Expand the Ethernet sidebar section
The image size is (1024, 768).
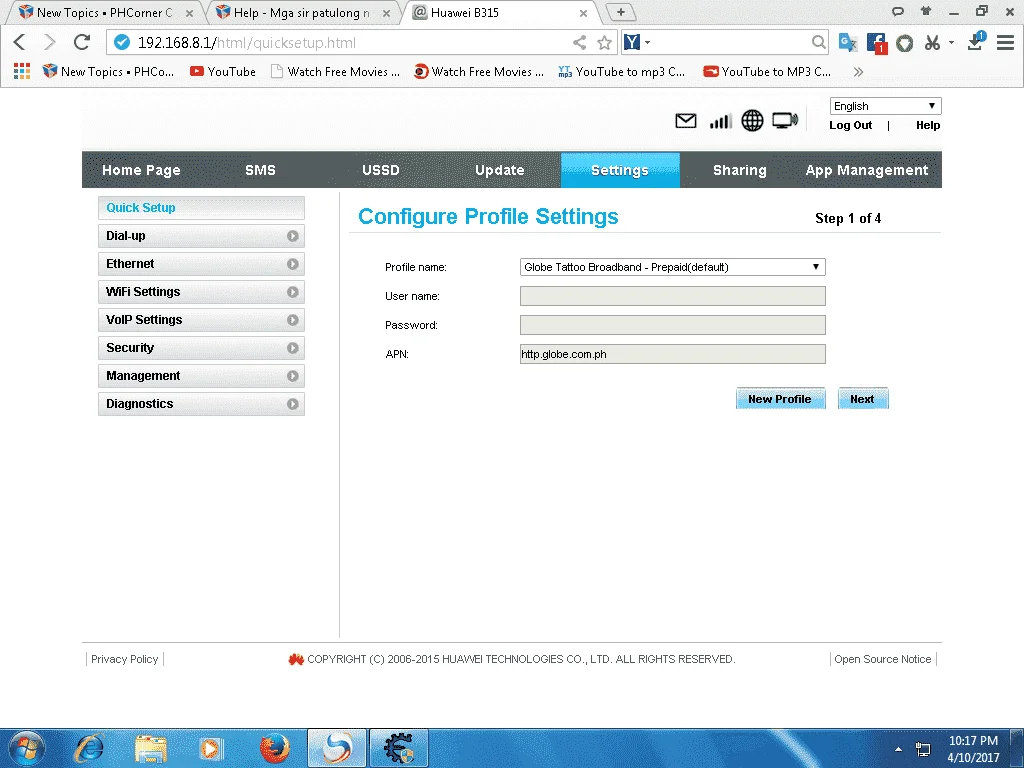[201, 264]
